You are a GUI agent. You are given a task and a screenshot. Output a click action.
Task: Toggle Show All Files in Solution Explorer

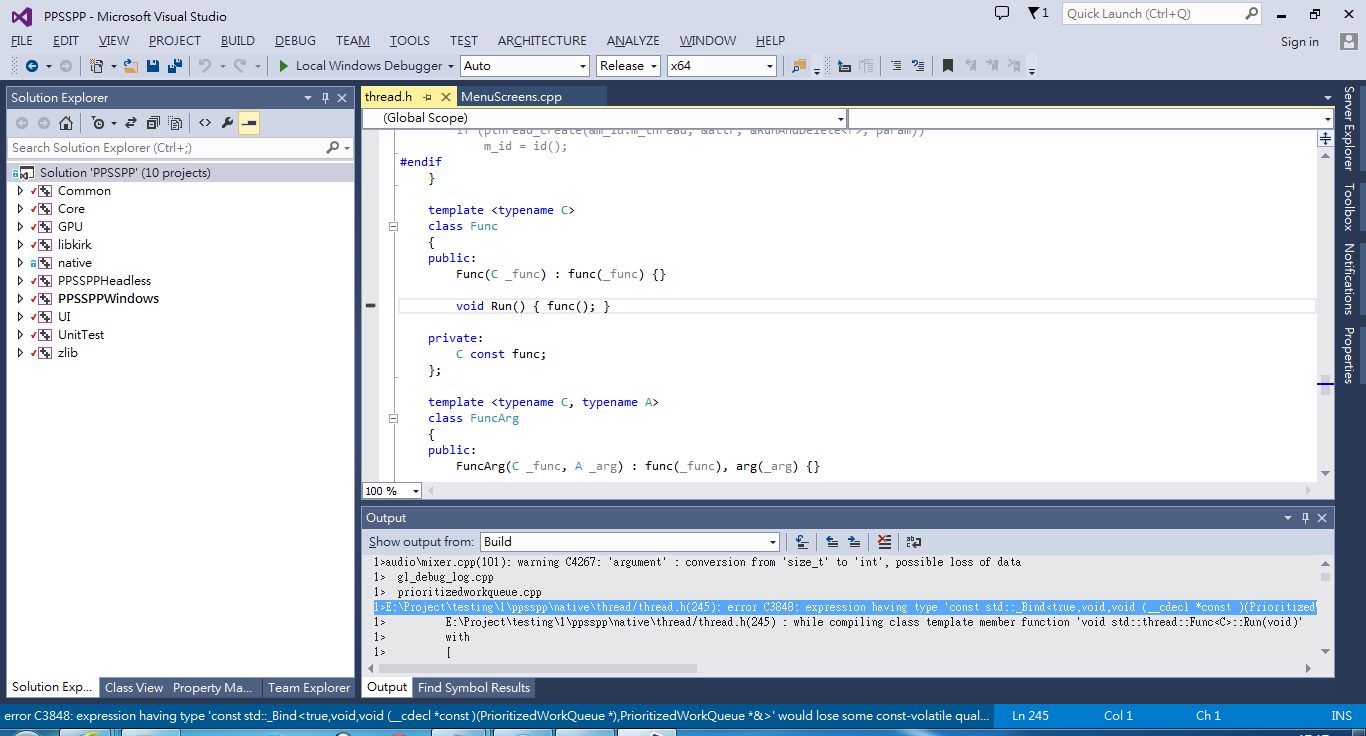[x=176, y=123]
